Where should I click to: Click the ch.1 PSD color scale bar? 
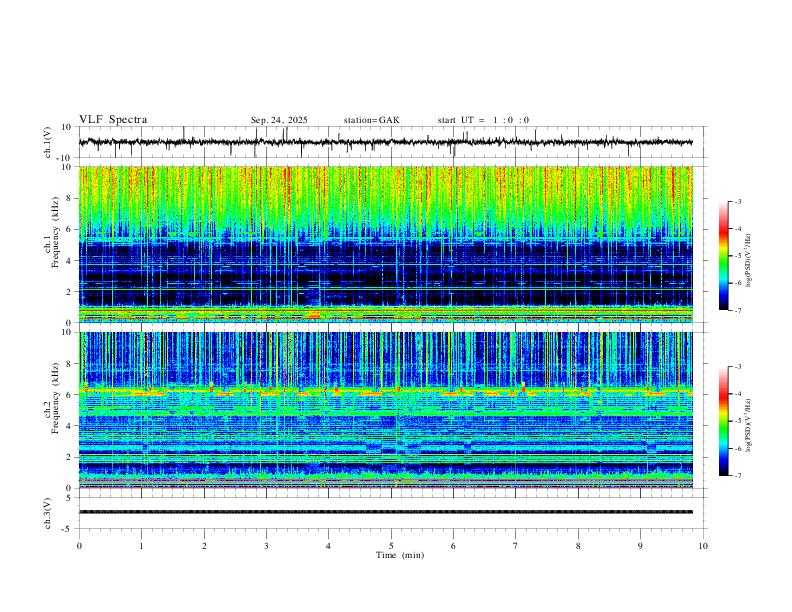(x=723, y=256)
